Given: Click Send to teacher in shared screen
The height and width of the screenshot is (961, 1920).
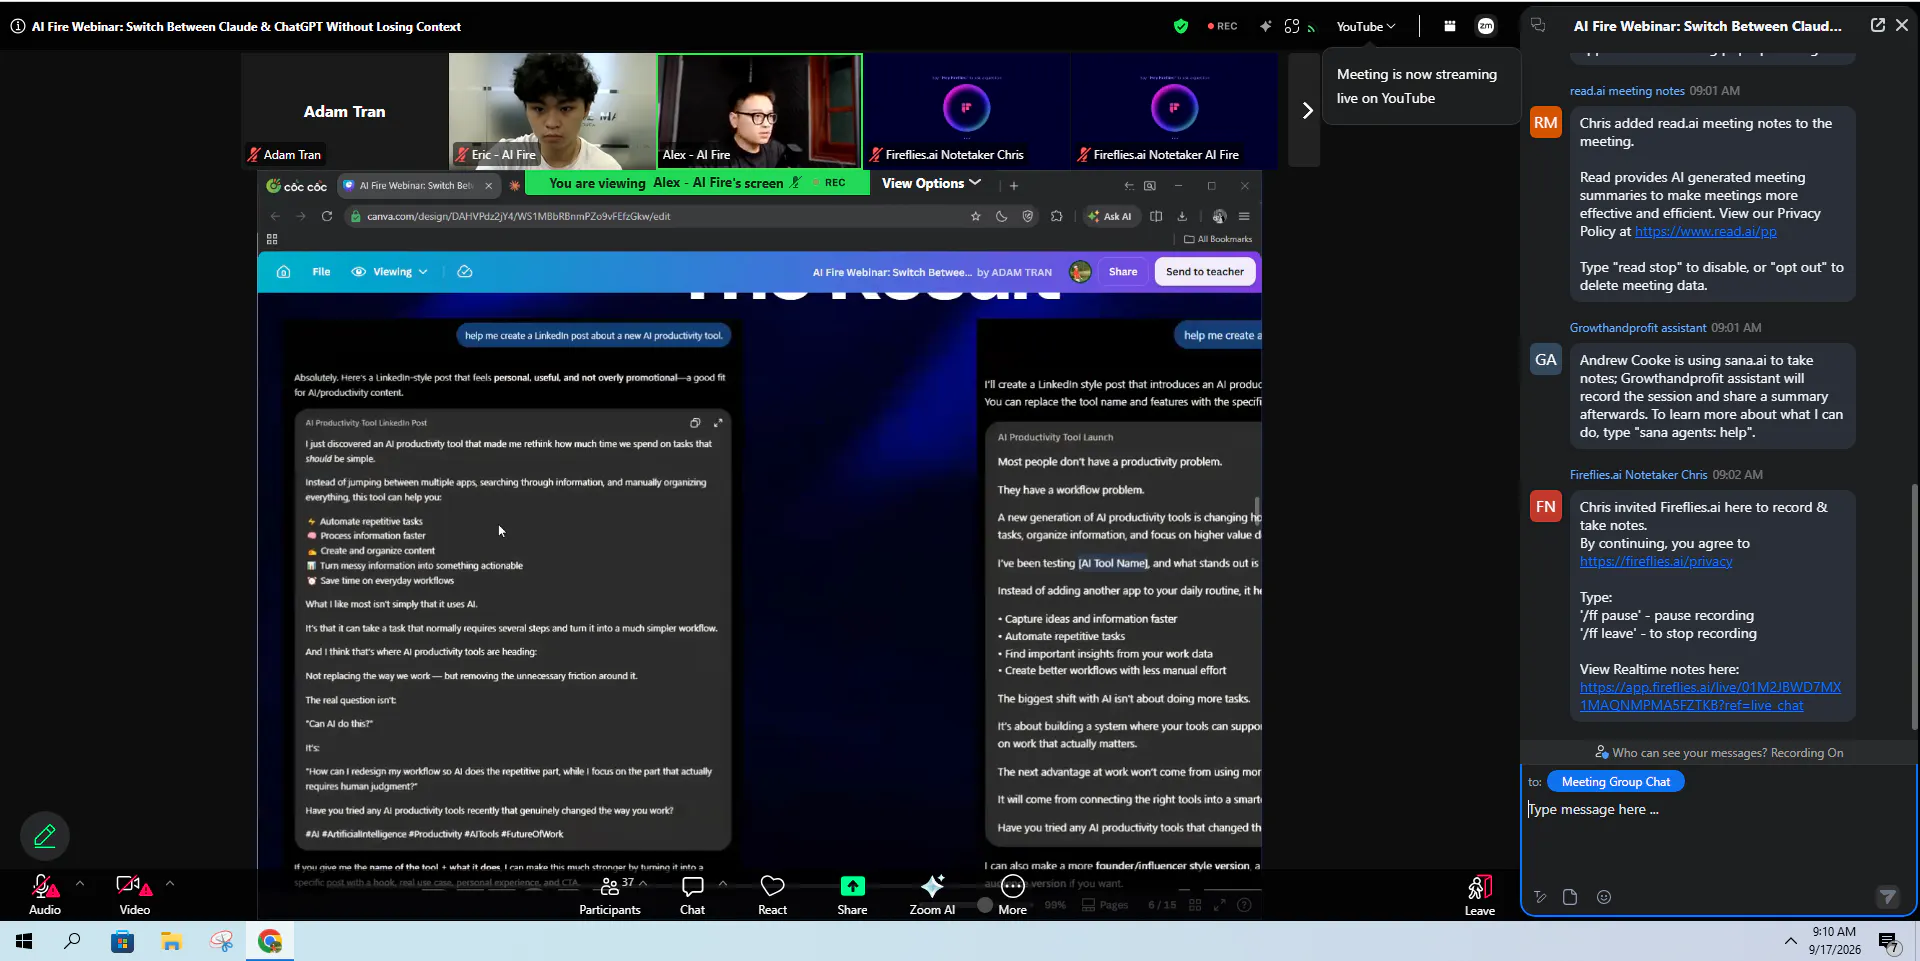Looking at the screenshot, I should [x=1205, y=272].
